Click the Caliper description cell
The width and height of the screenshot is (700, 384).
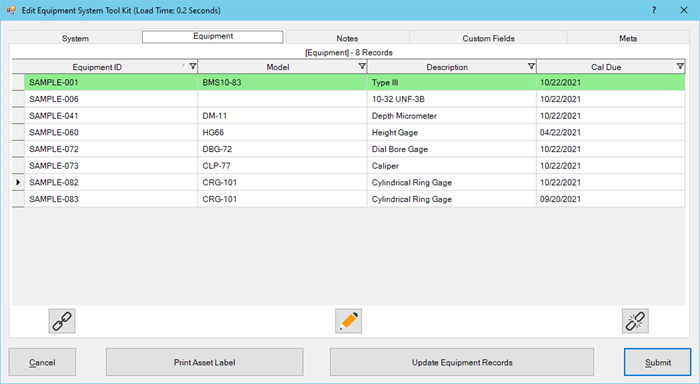tap(451, 166)
